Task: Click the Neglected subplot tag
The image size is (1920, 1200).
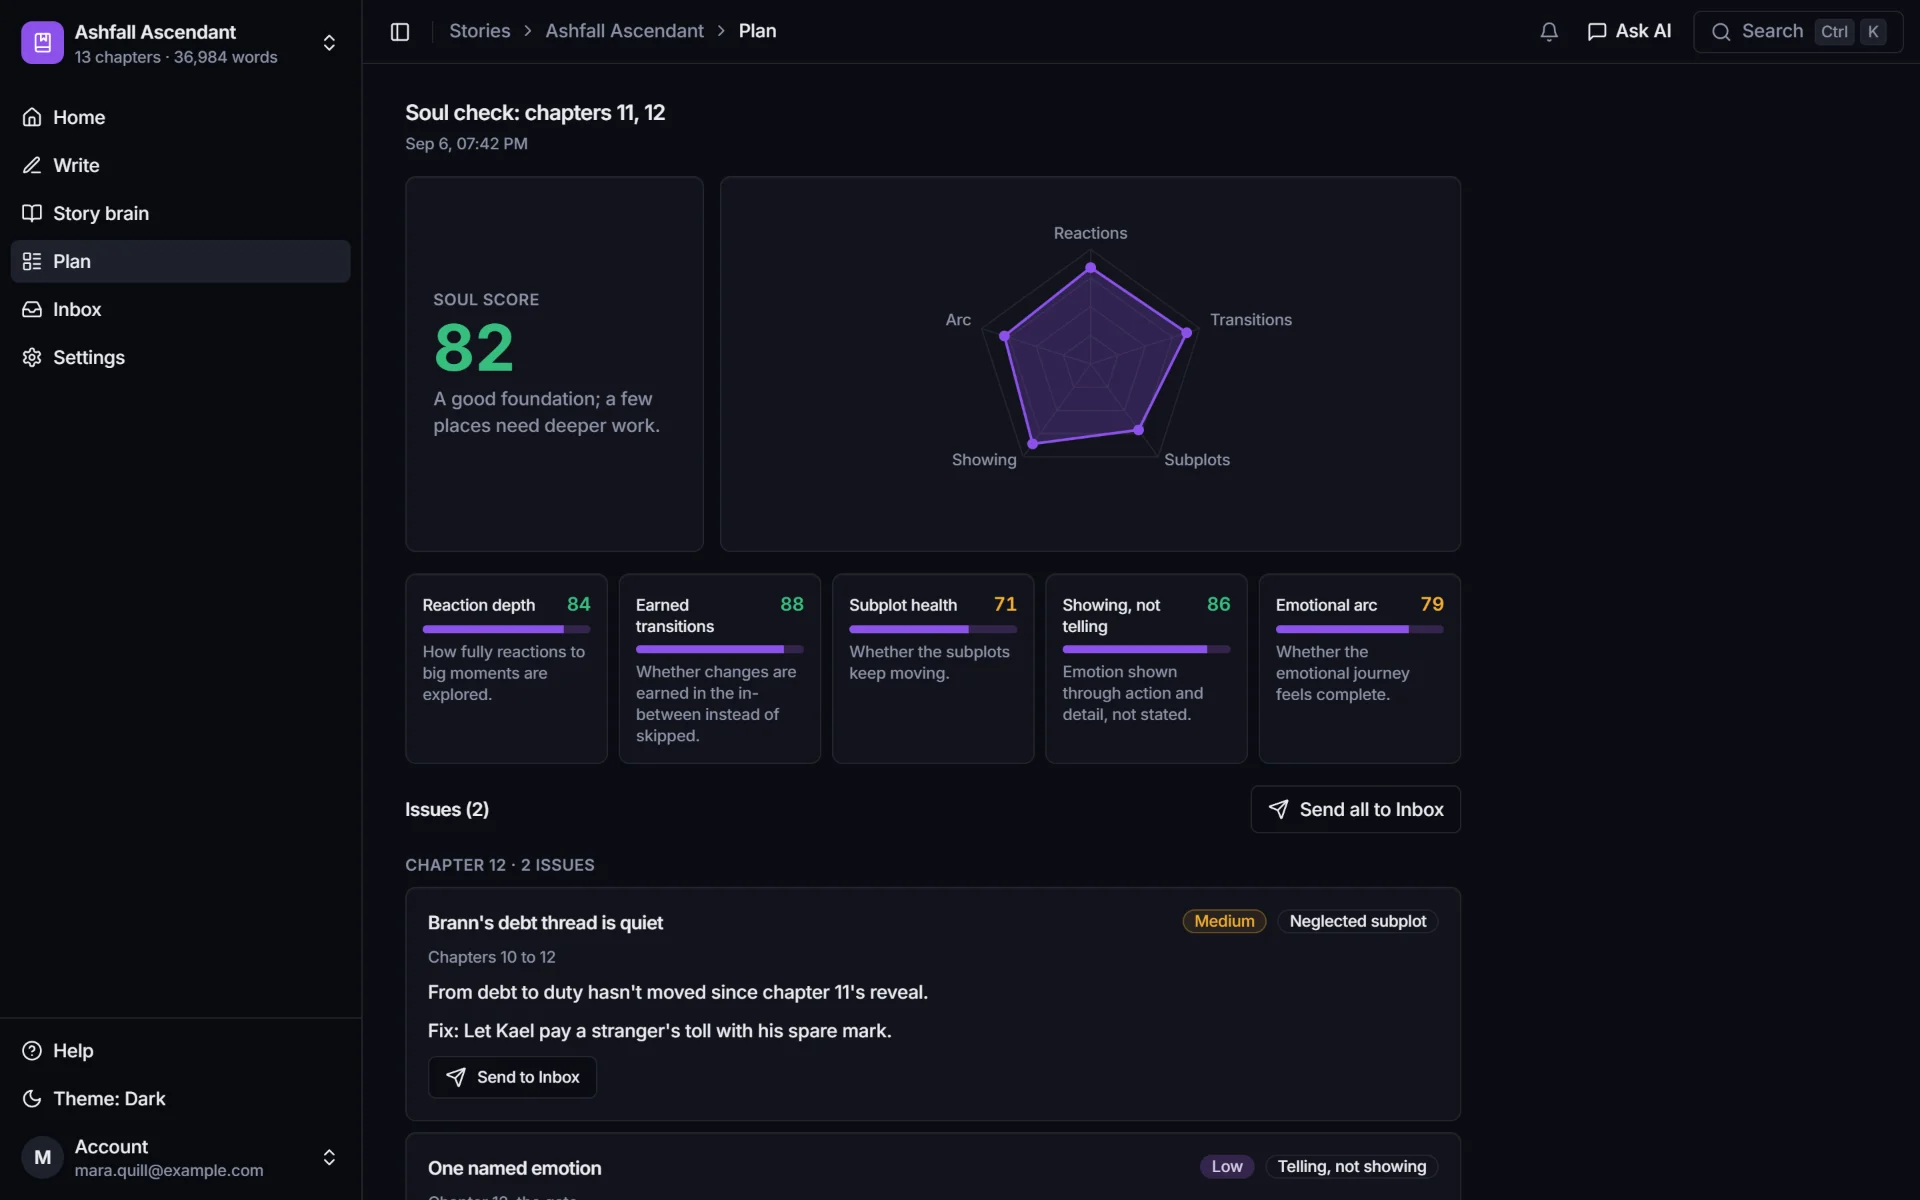Action: (x=1357, y=921)
